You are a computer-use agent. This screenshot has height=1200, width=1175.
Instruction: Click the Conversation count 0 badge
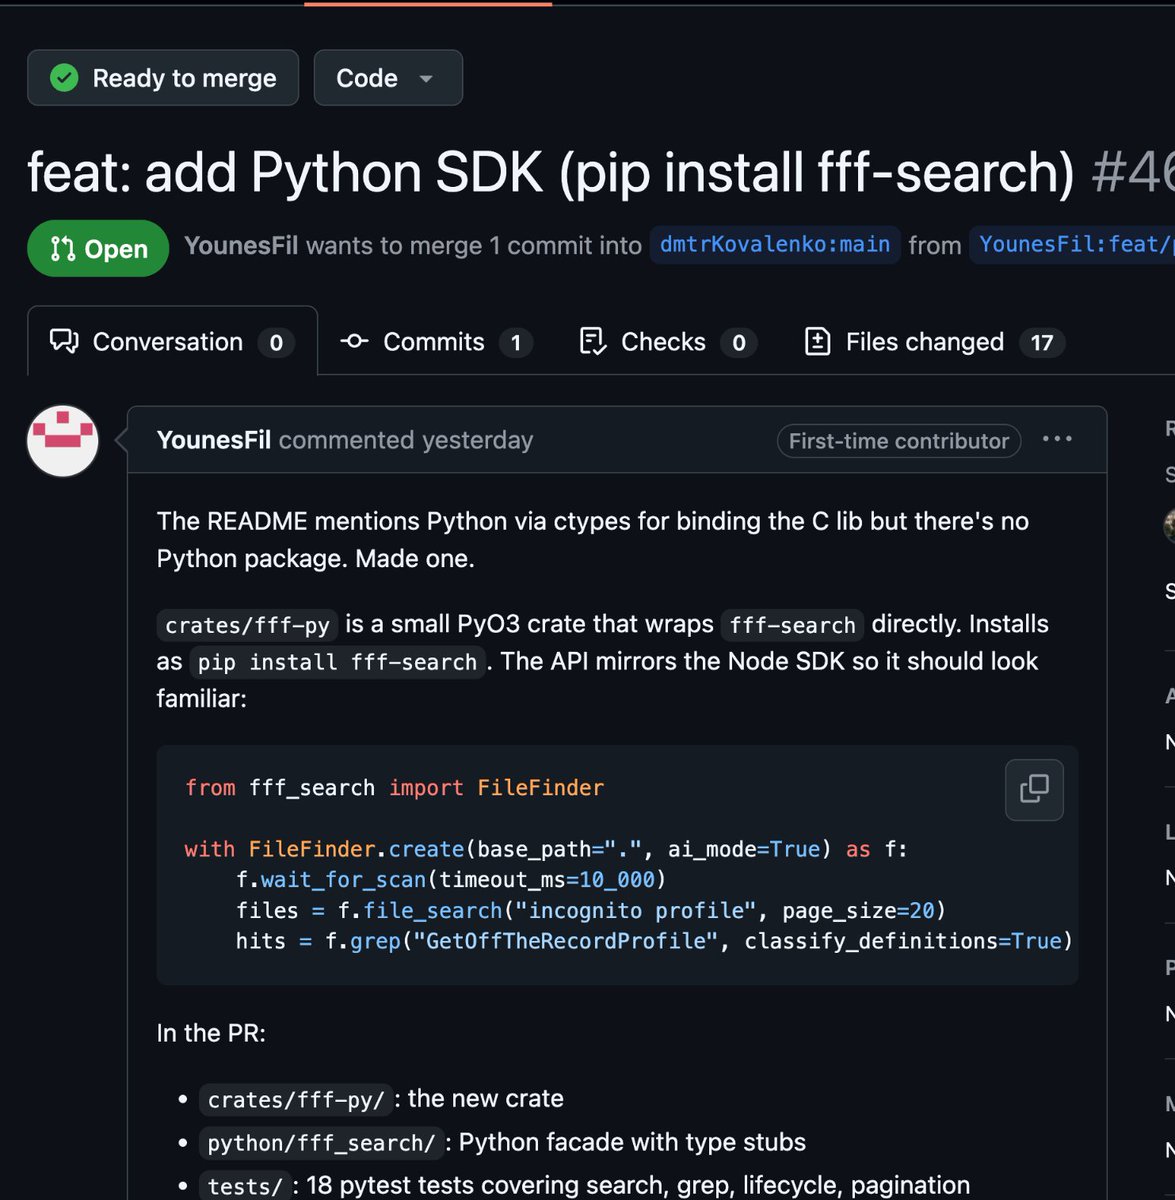click(x=276, y=343)
